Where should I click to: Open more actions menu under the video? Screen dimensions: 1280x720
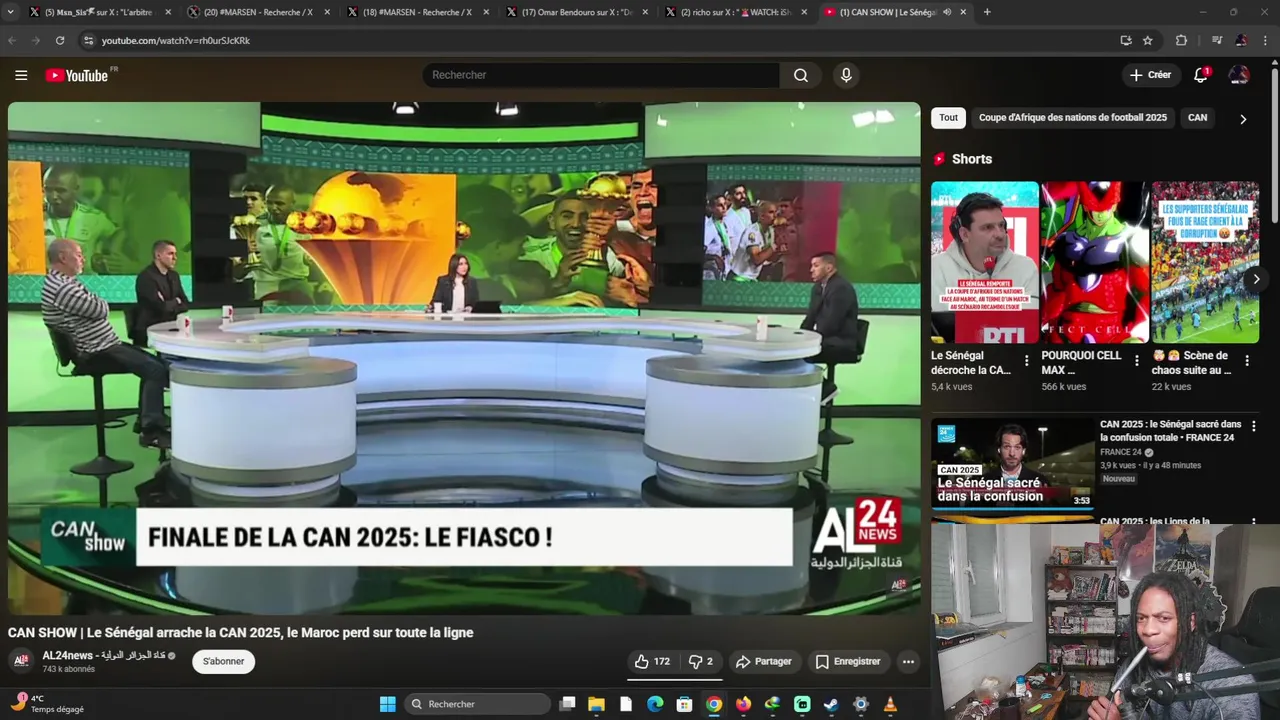pos(908,661)
